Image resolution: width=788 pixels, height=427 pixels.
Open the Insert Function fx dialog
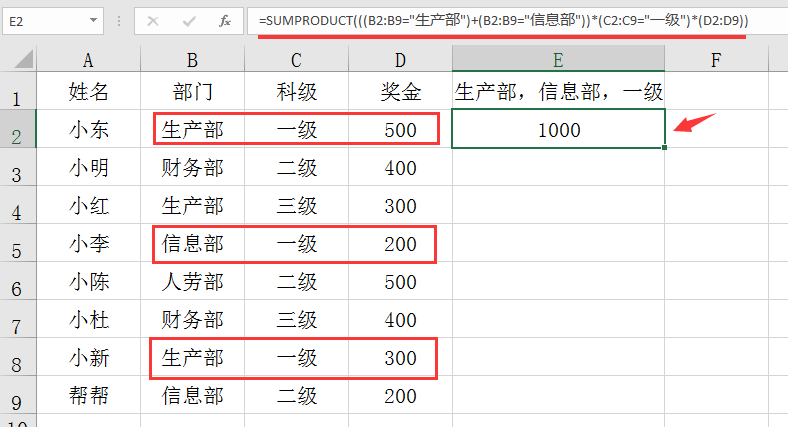(225, 21)
